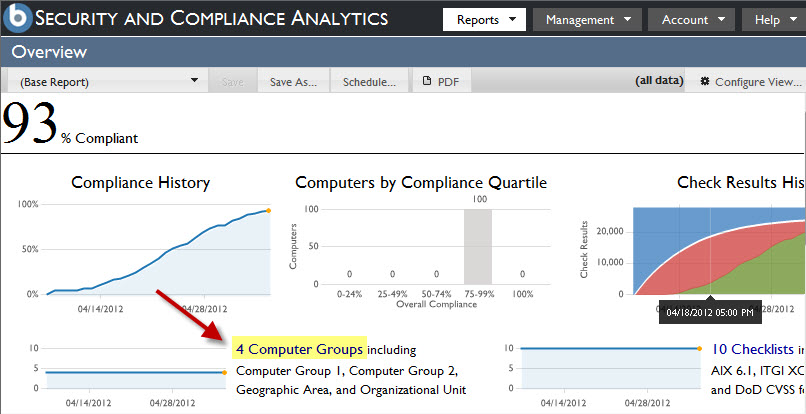Expand the Management menu

click(x=587, y=19)
